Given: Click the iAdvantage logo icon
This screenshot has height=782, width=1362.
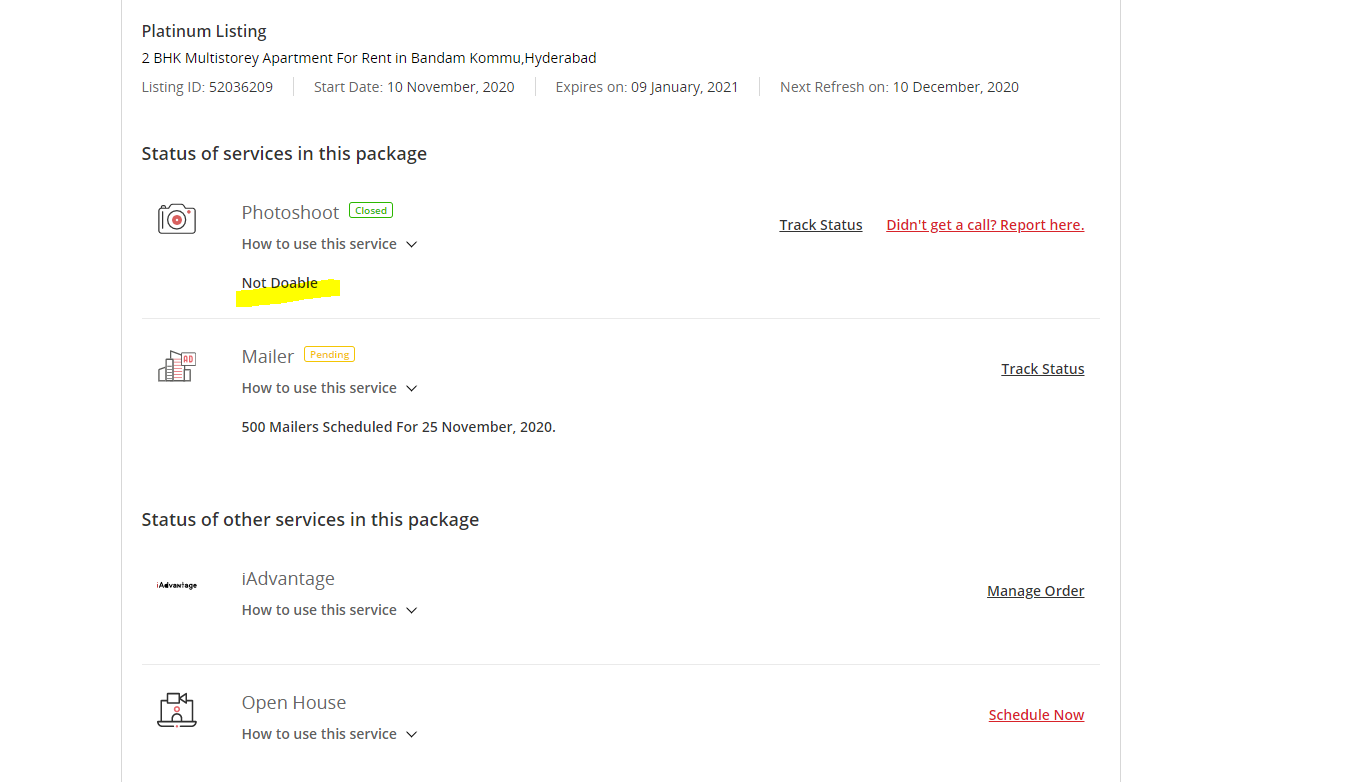Looking at the screenshot, I should point(177,585).
